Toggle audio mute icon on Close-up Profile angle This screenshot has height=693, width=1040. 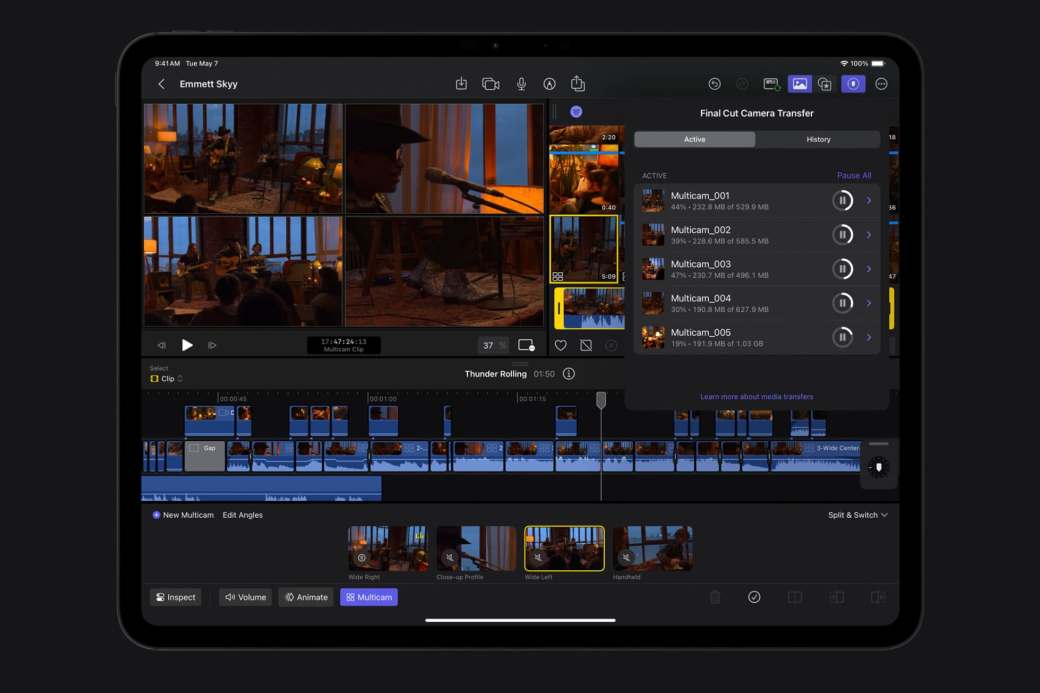(x=450, y=558)
